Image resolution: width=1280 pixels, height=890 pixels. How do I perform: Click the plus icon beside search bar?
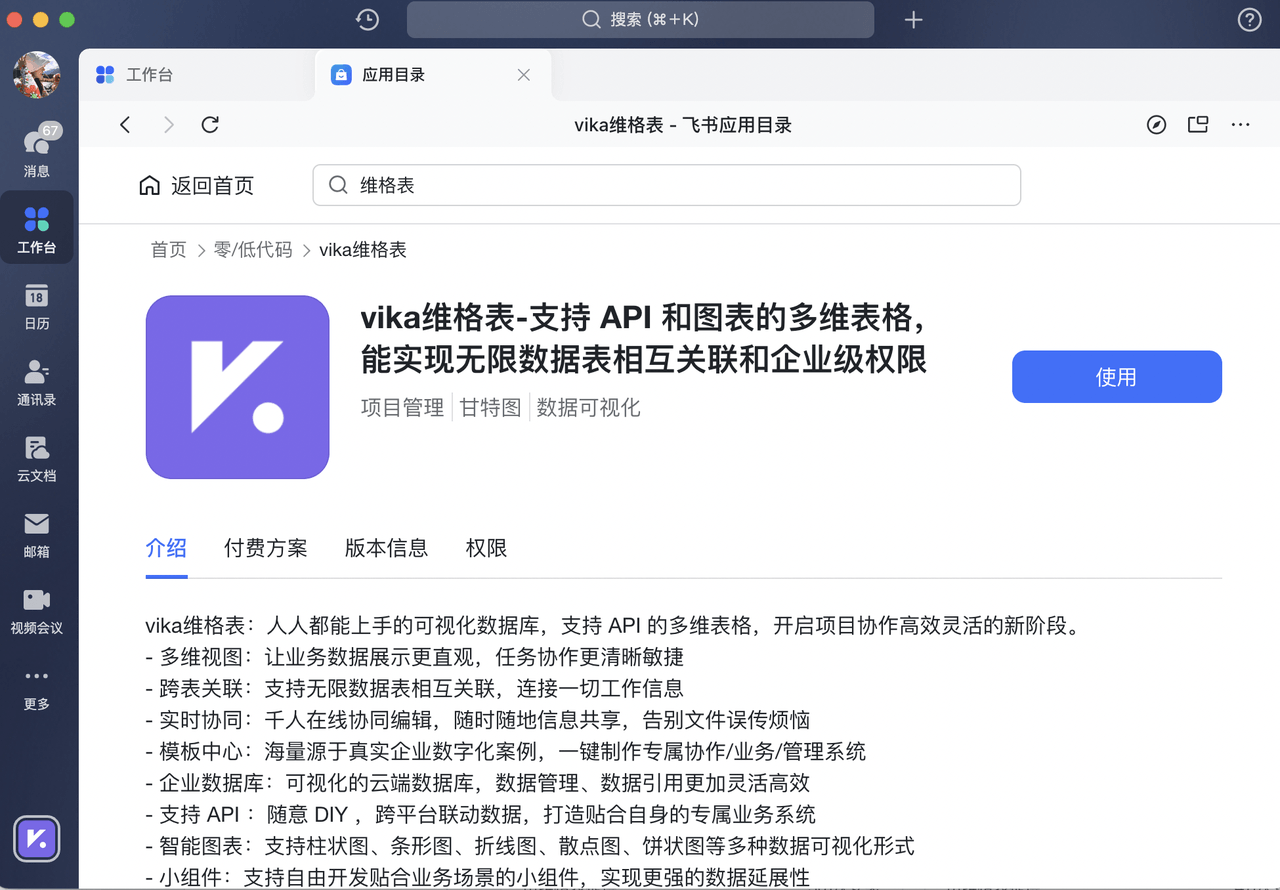[x=913, y=19]
